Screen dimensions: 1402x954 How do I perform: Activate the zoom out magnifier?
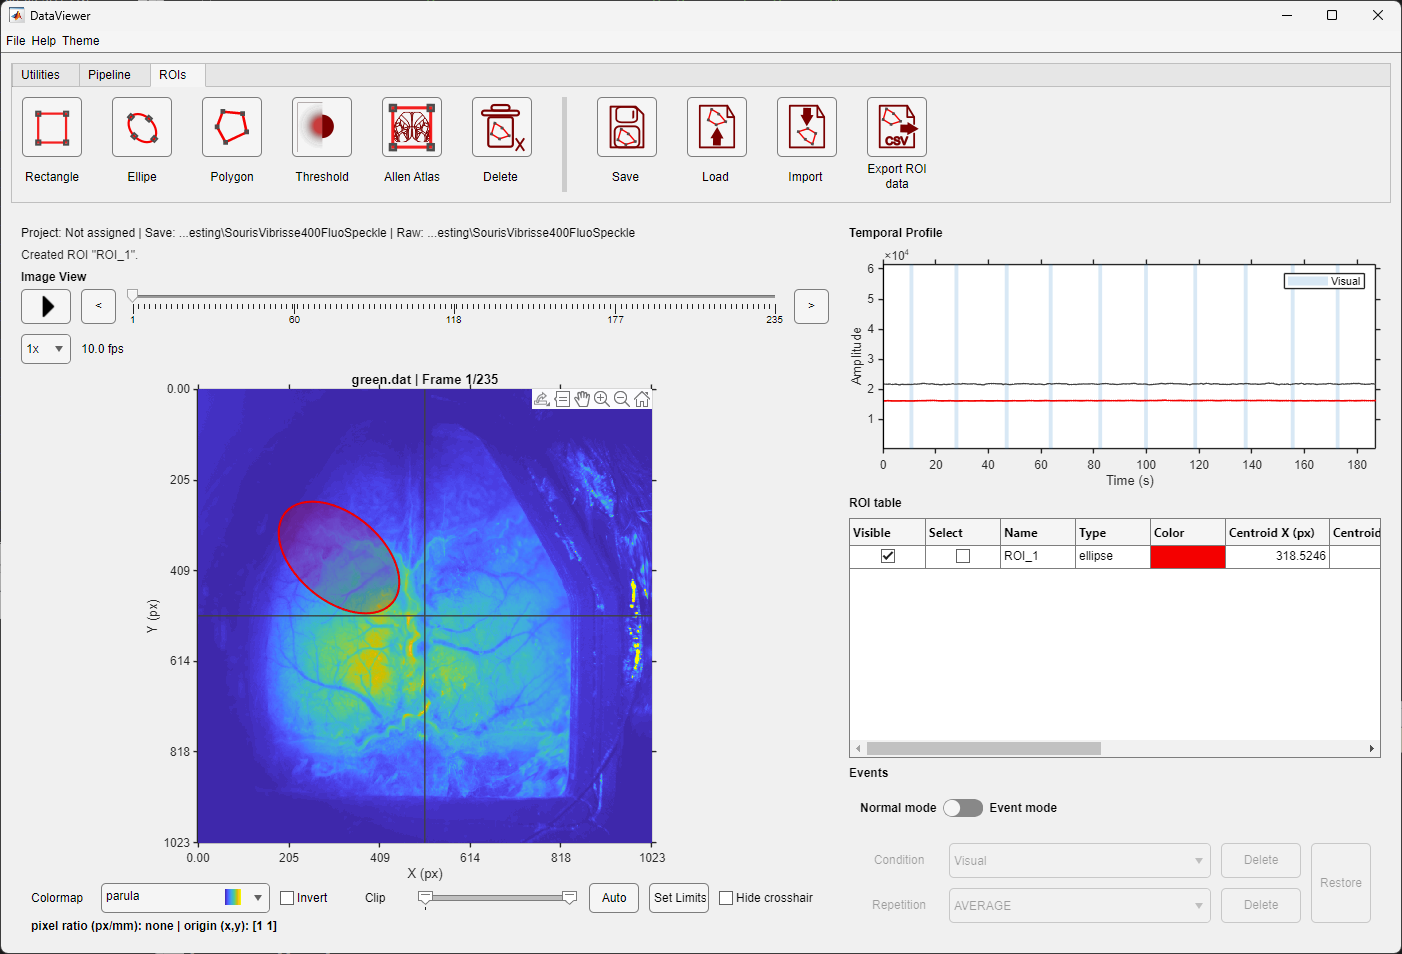click(x=622, y=399)
